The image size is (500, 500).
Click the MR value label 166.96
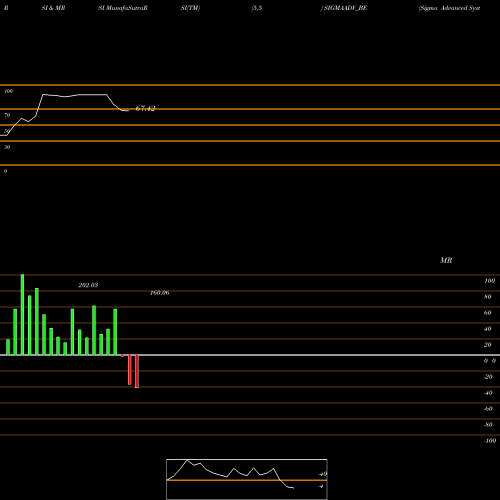(160, 293)
